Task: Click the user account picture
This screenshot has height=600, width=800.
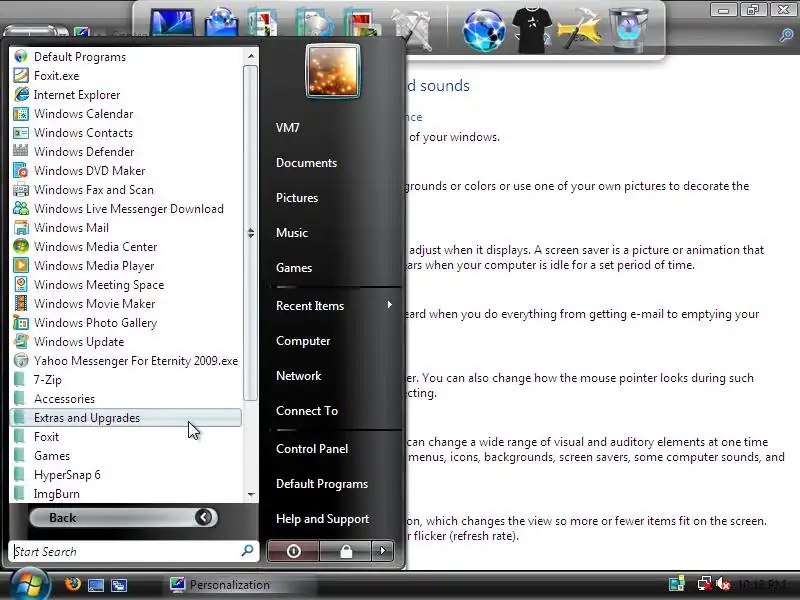Action: (333, 71)
